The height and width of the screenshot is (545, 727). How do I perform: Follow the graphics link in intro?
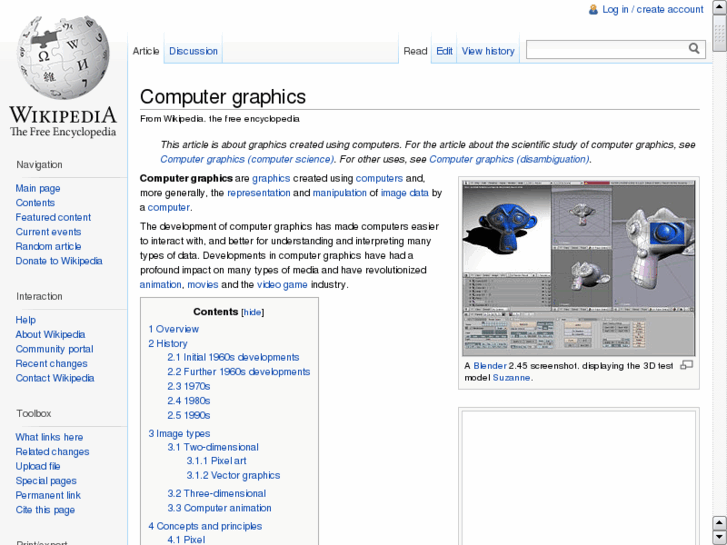point(271,179)
